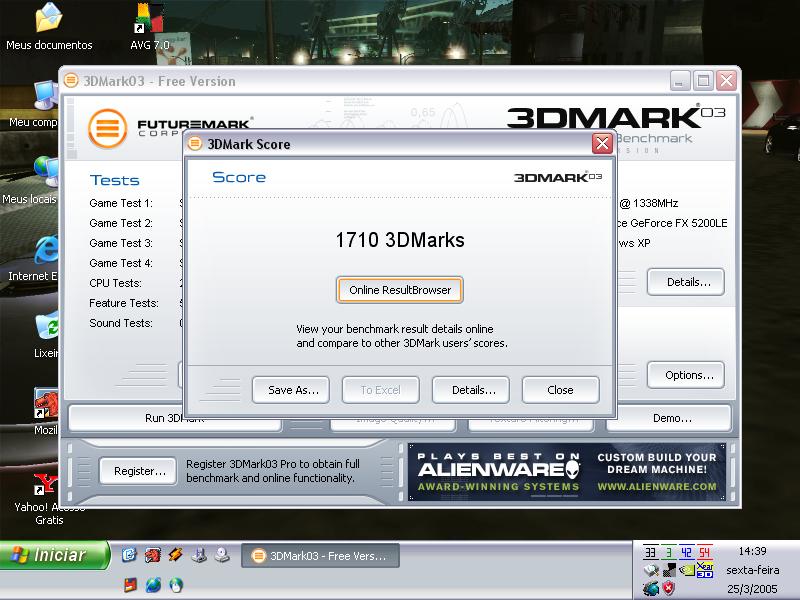Launch Mozilla from the quick launch bar

(152, 555)
